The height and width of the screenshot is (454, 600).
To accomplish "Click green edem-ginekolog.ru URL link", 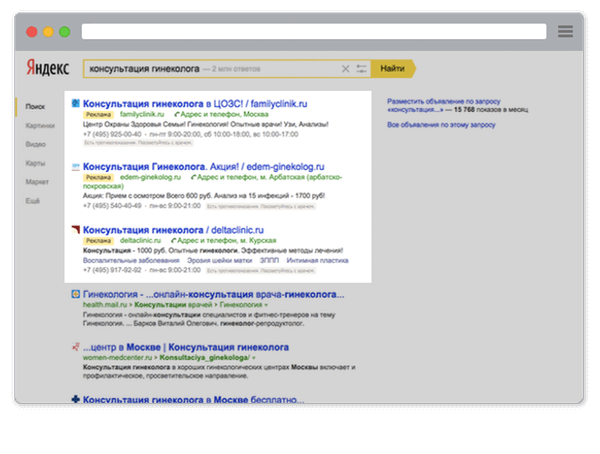I will pos(150,177).
